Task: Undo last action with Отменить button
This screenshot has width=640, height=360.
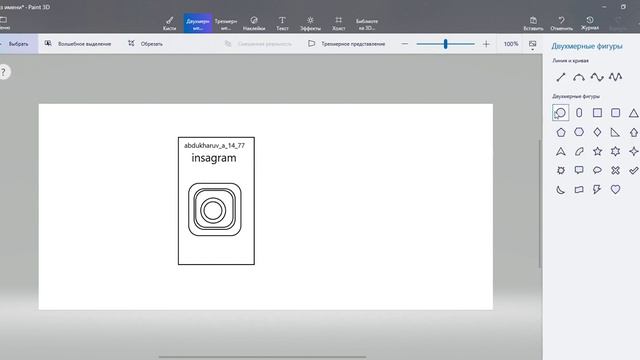Action: [561, 23]
